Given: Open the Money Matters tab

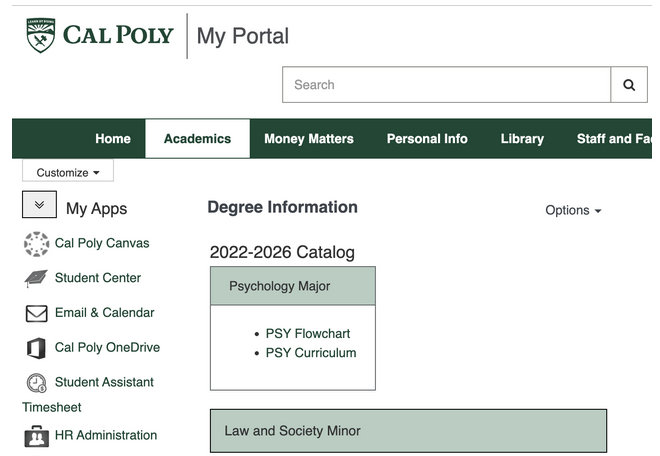Looking at the screenshot, I should click(x=308, y=139).
